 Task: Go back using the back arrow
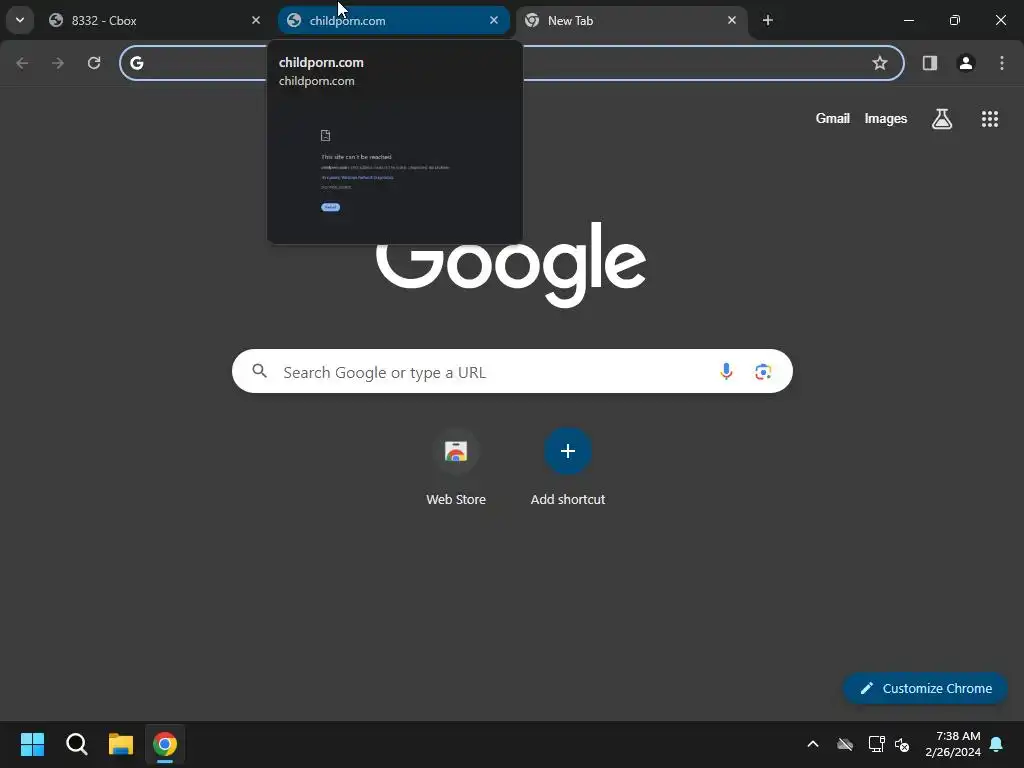[22, 63]
